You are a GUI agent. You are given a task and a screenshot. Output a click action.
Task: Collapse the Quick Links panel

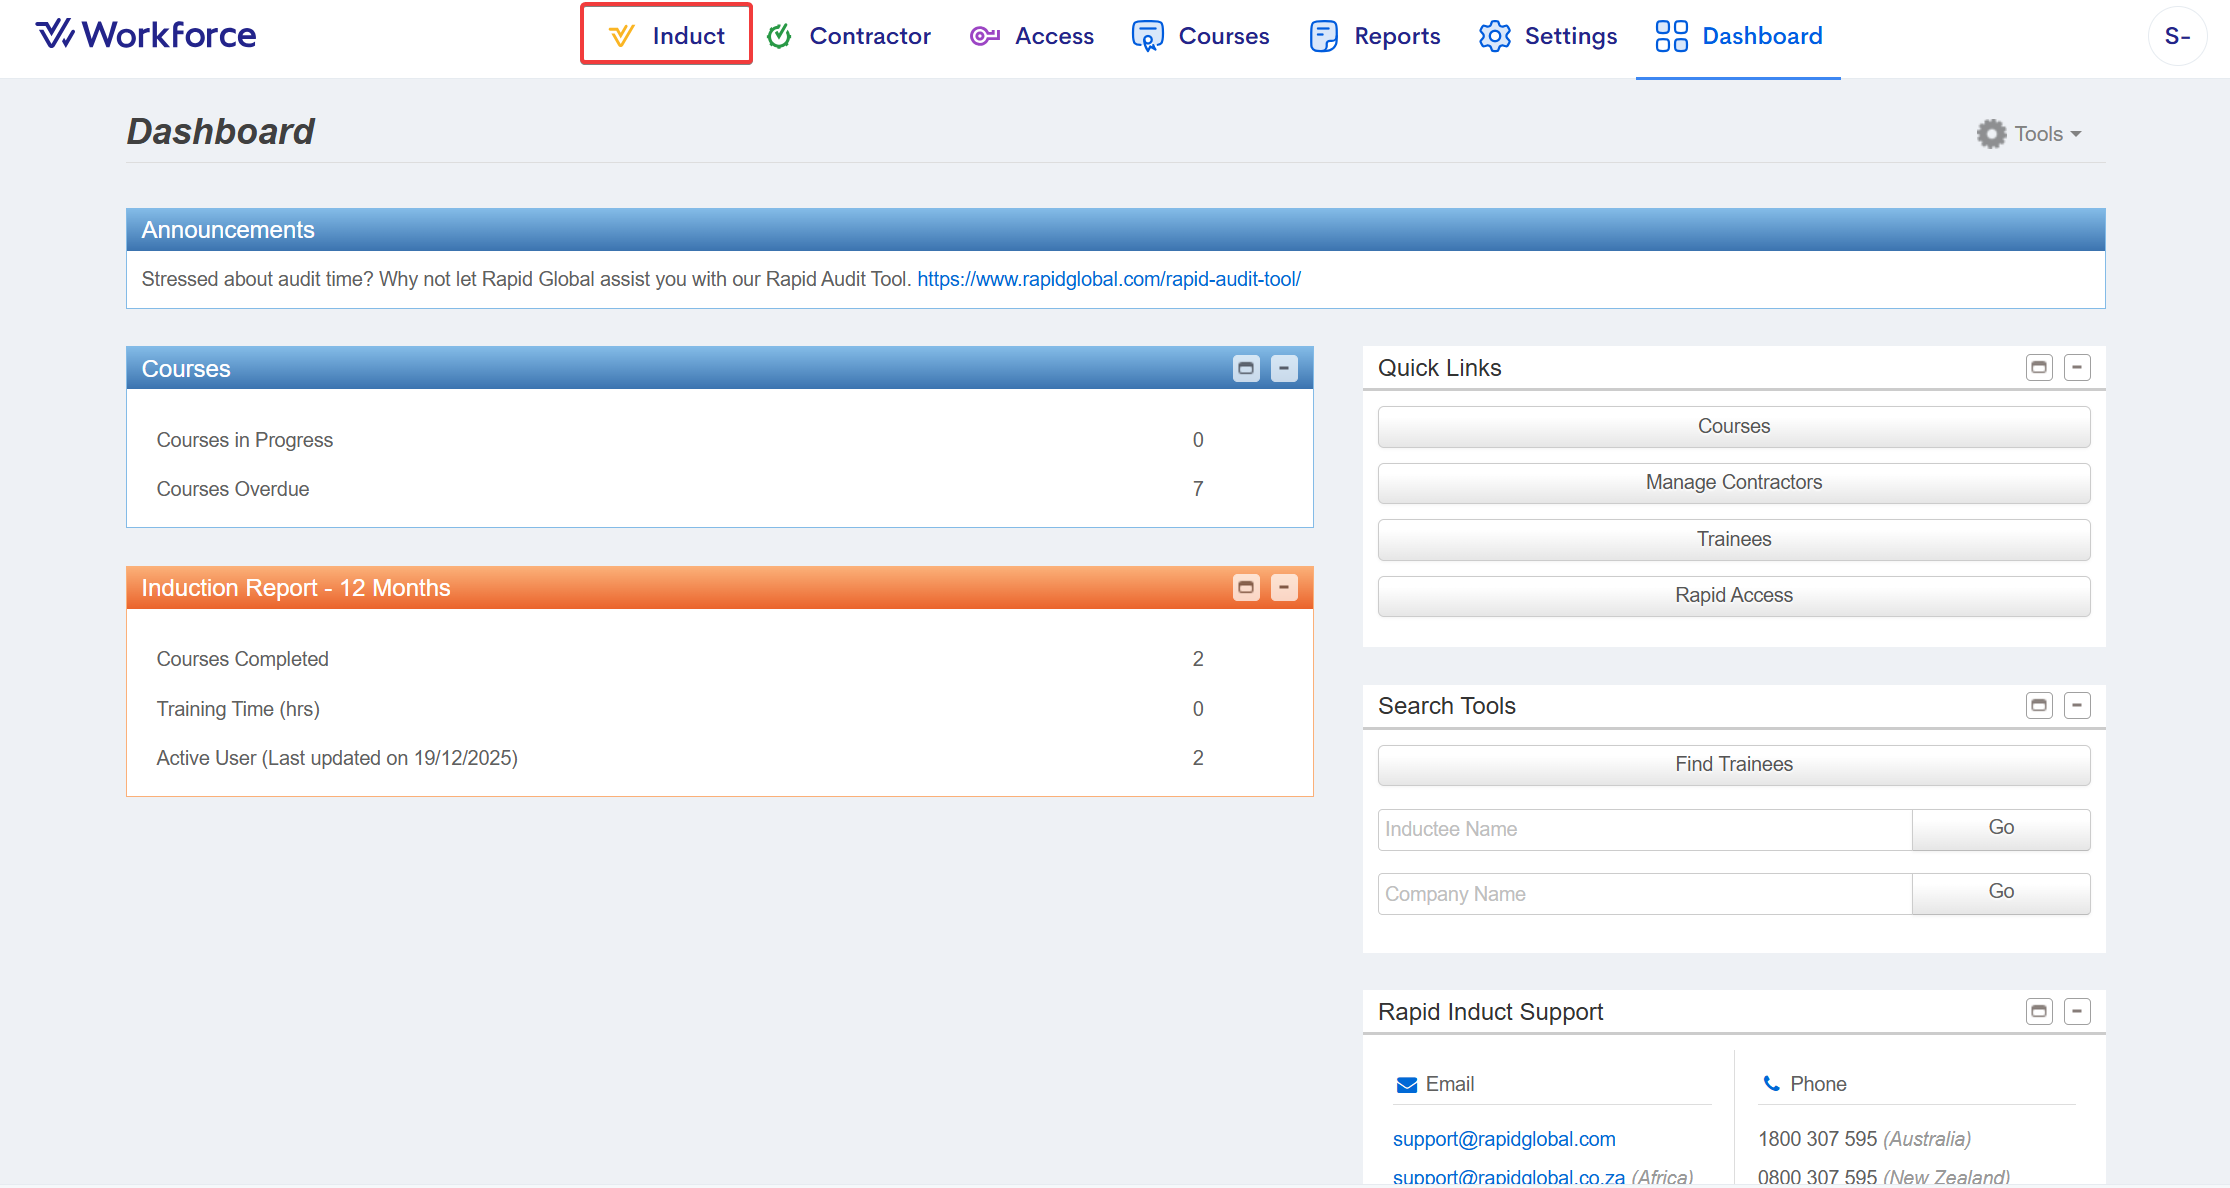2077,368
